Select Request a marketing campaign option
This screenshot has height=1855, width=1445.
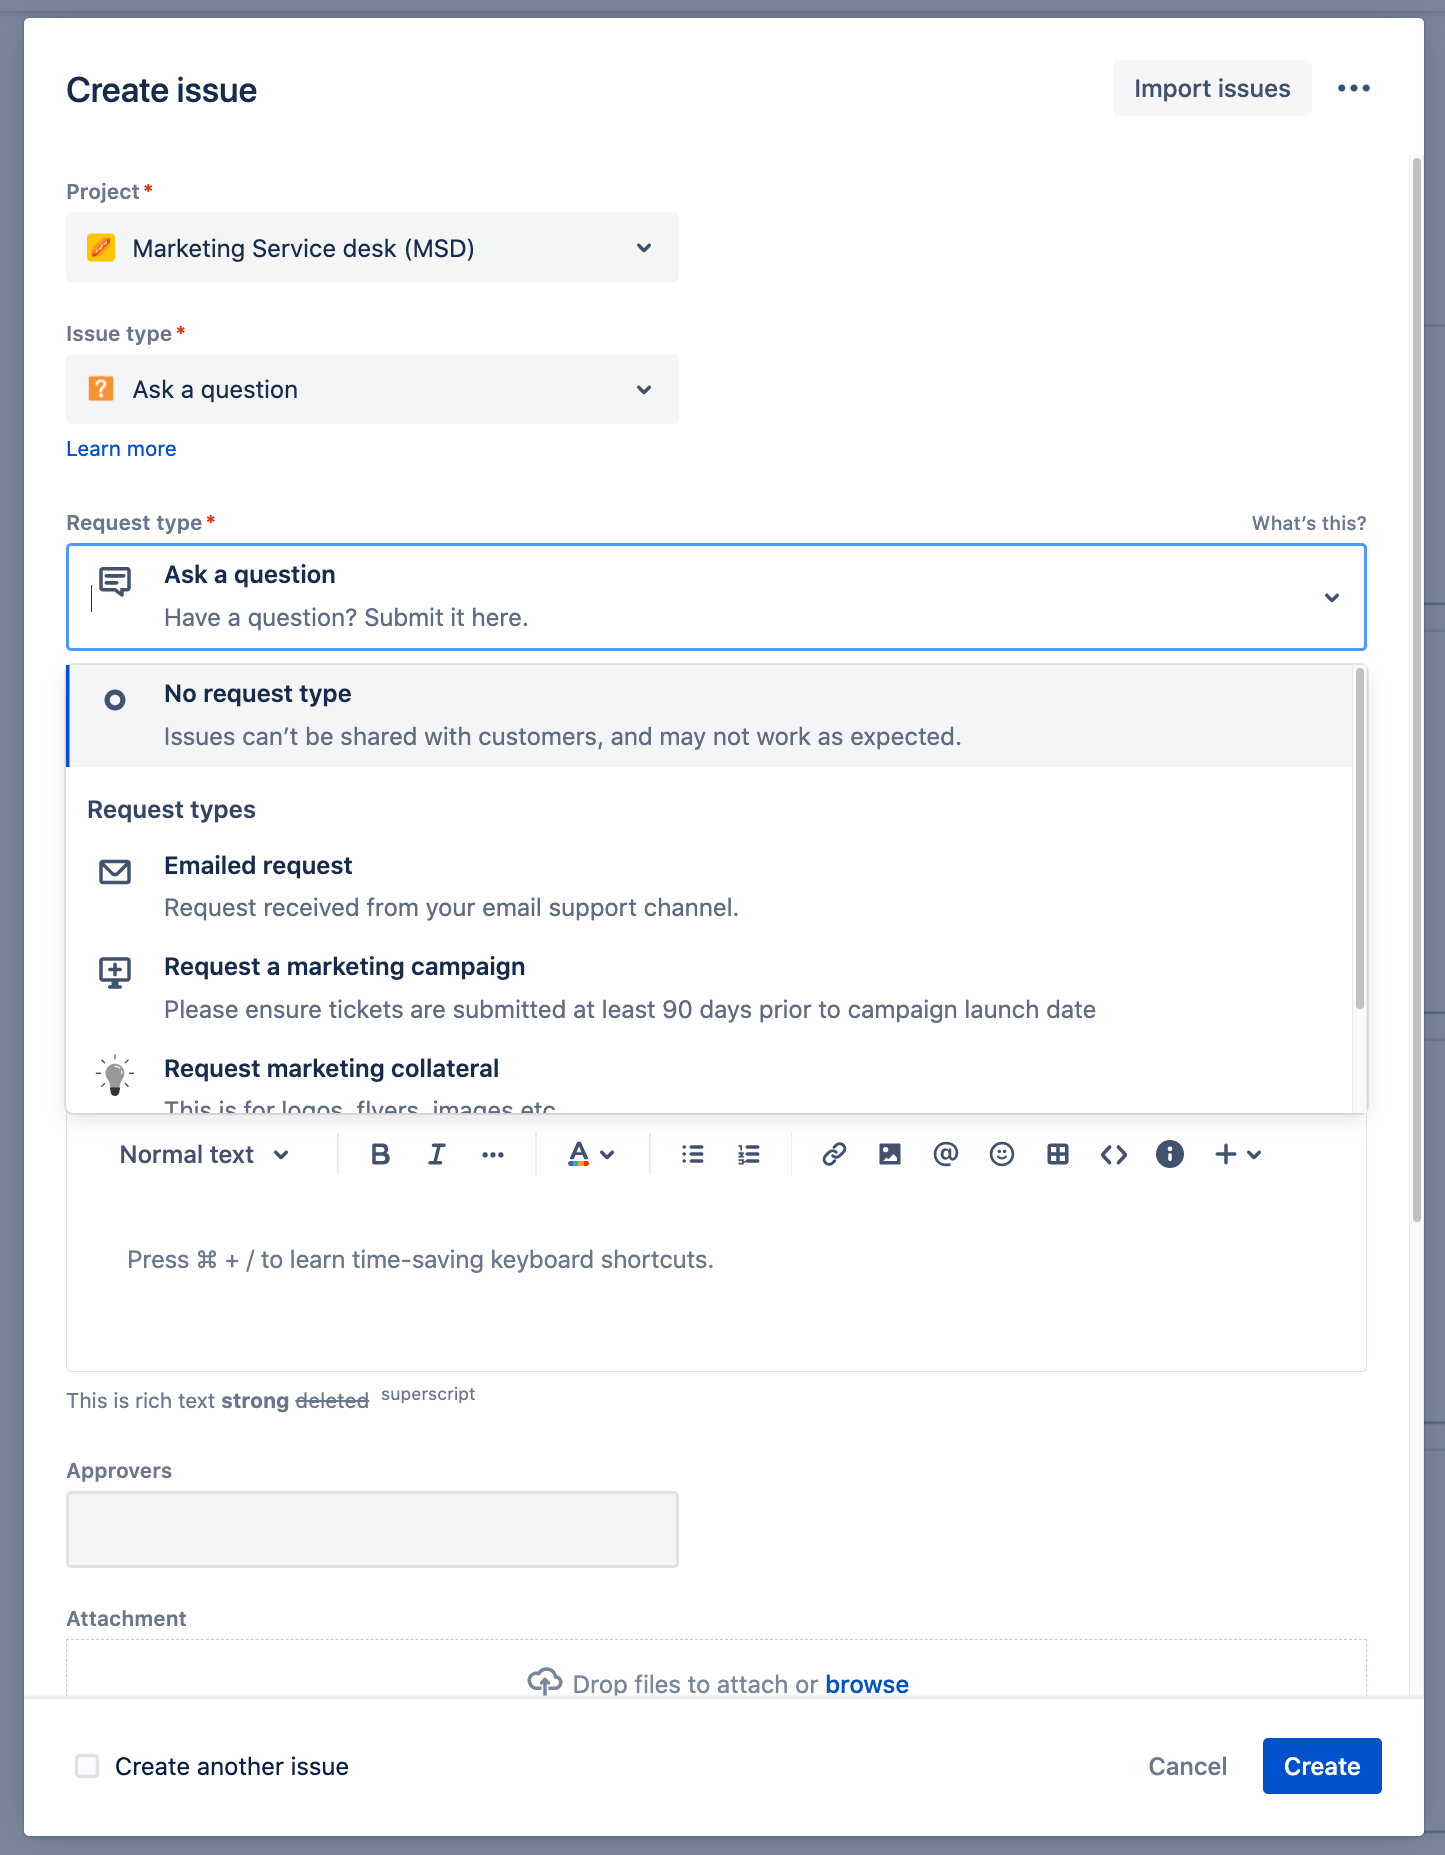709,988
